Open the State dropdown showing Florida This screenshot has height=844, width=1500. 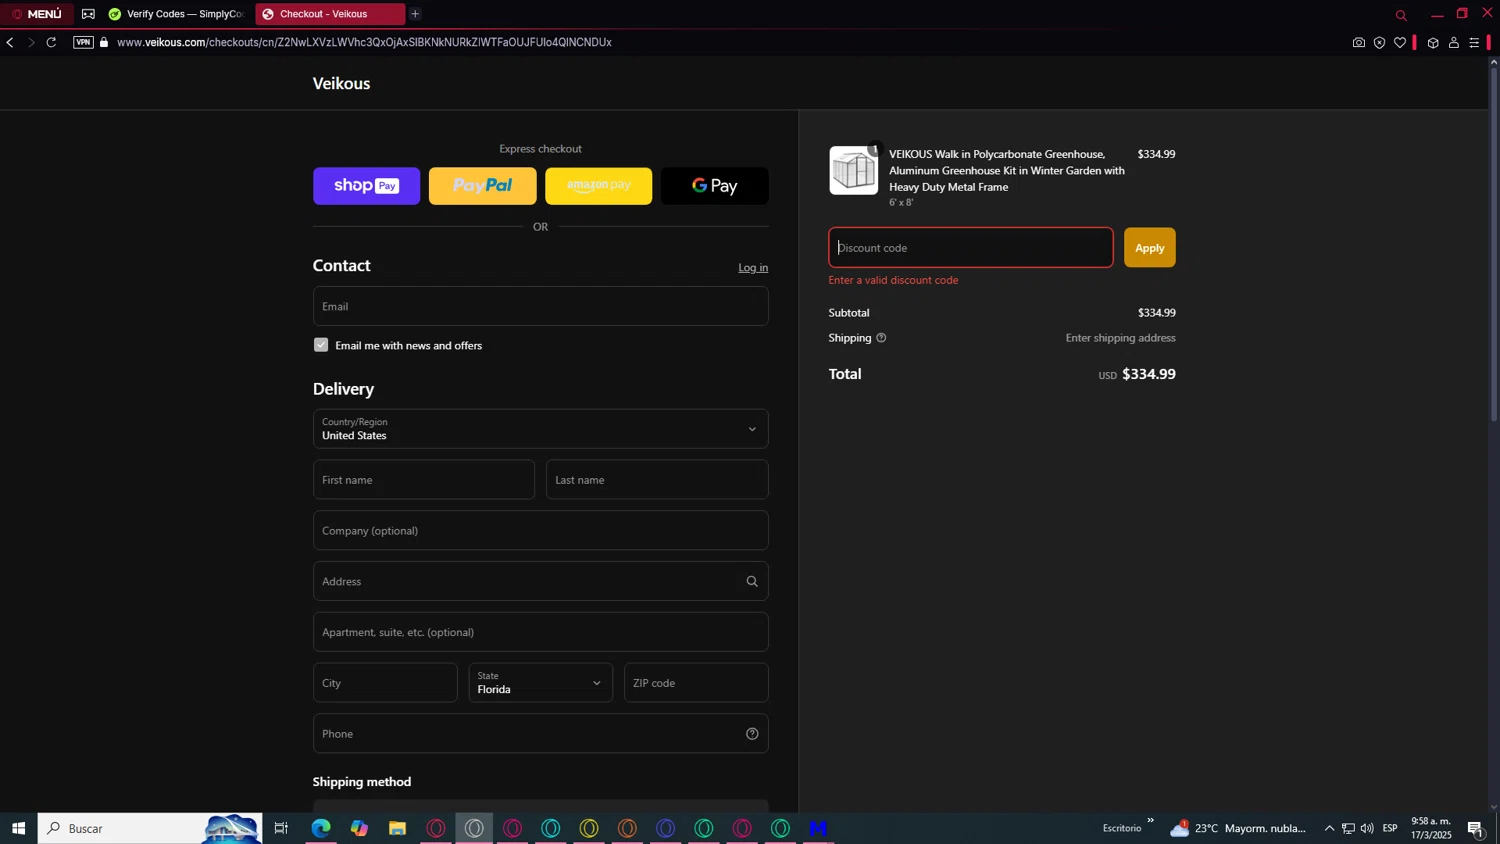(x=541, y=683)
